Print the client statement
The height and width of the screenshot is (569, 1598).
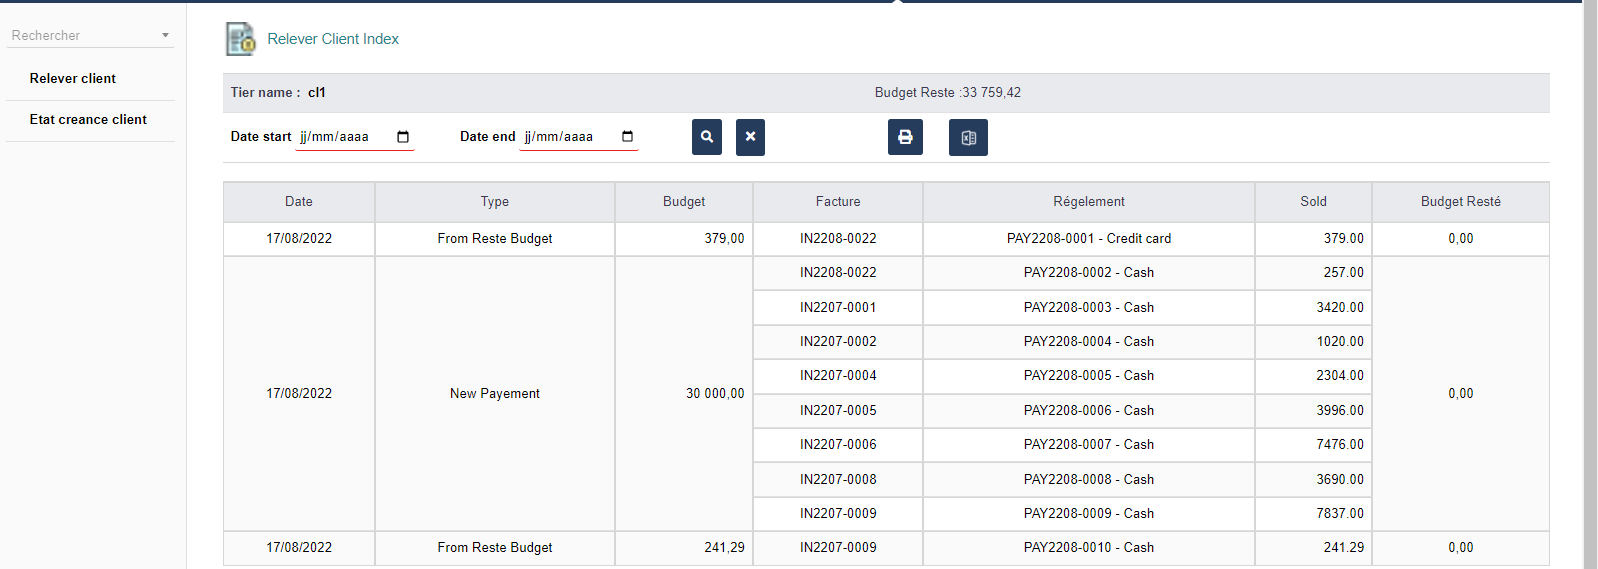click(x=905, y=137)
